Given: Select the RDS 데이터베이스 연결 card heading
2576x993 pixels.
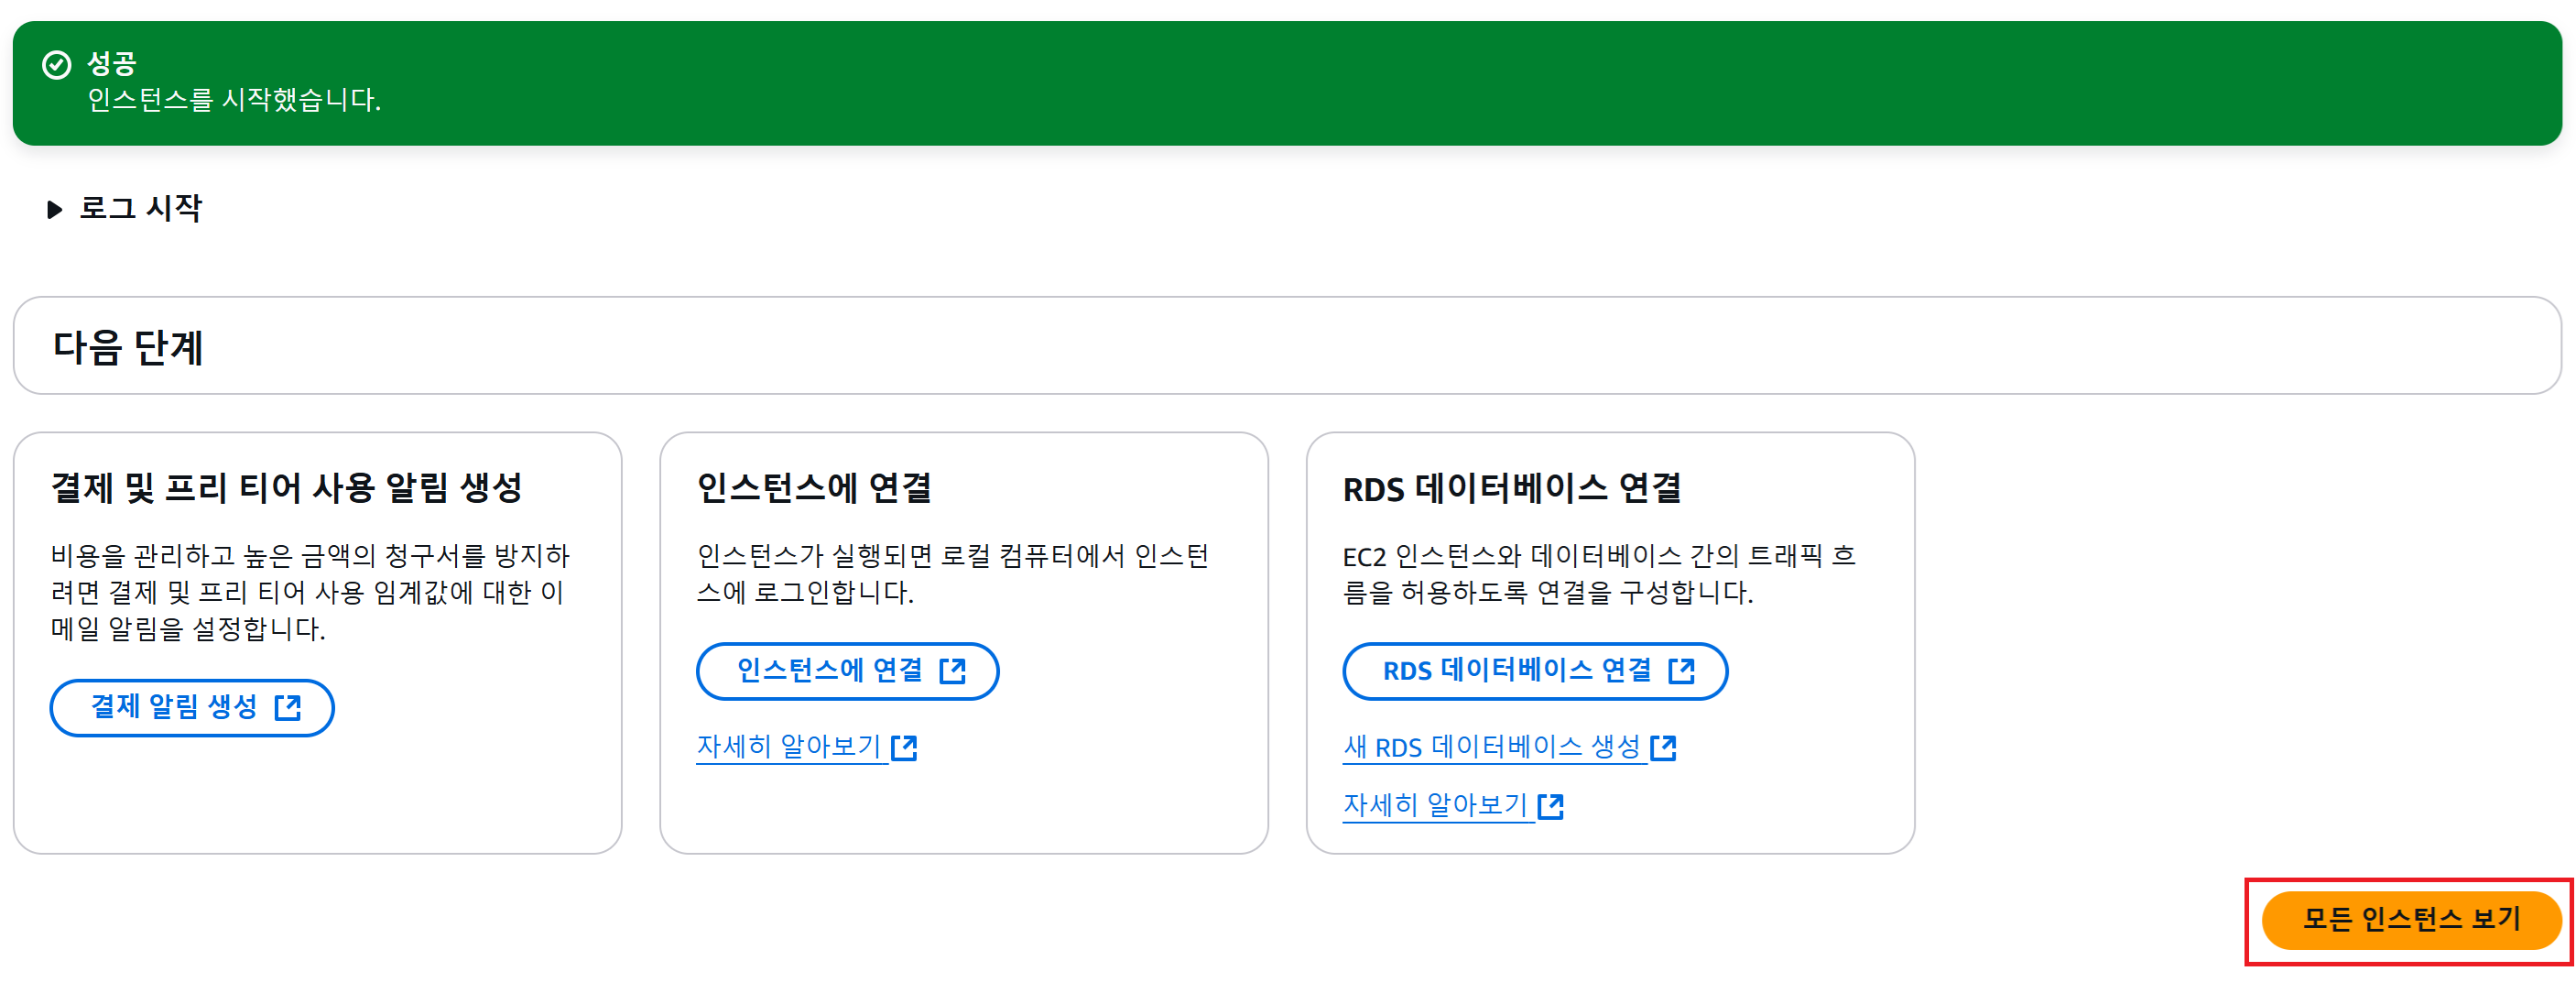Looking at the screenshot, I should click(x=1512, y=488).
